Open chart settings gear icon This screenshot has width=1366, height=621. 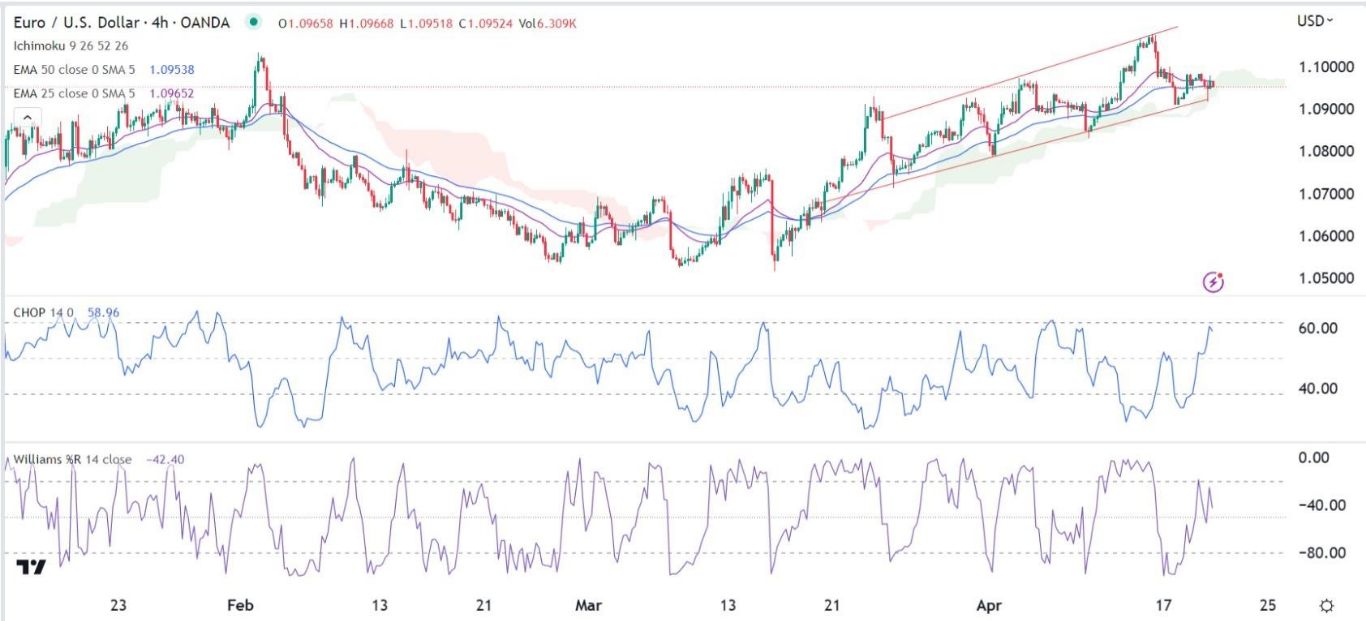pos(1326,605)
